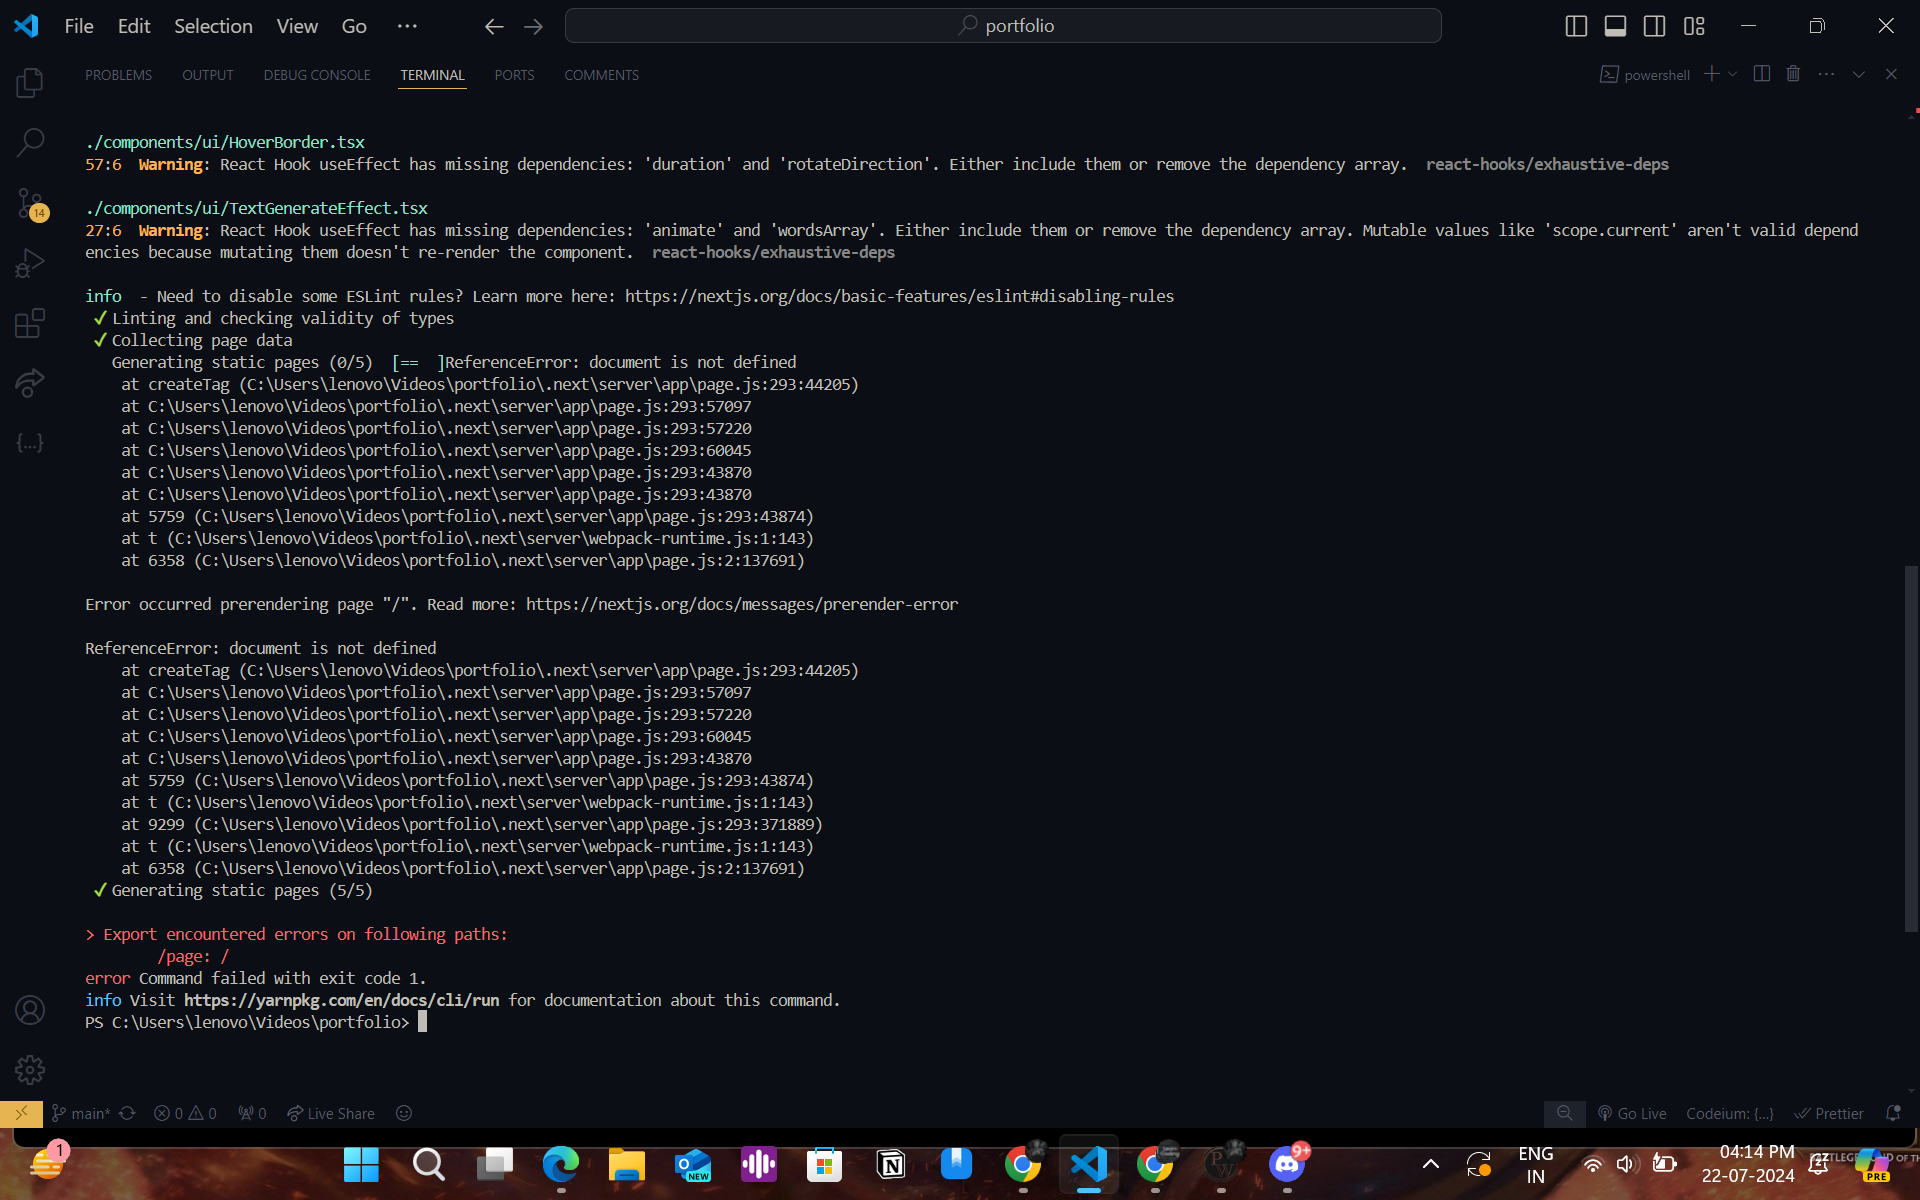Image resolution: width=1920 pixels, height=1200 pixels.
Task: Toggle the secondary sidebar
Action: [x=1655, y=25]
